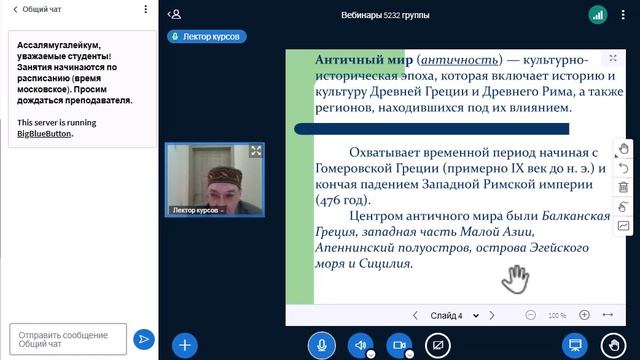Make the webcam video fullscreen
This screenshot has width=640, height=360.
(x=256, y=151)
